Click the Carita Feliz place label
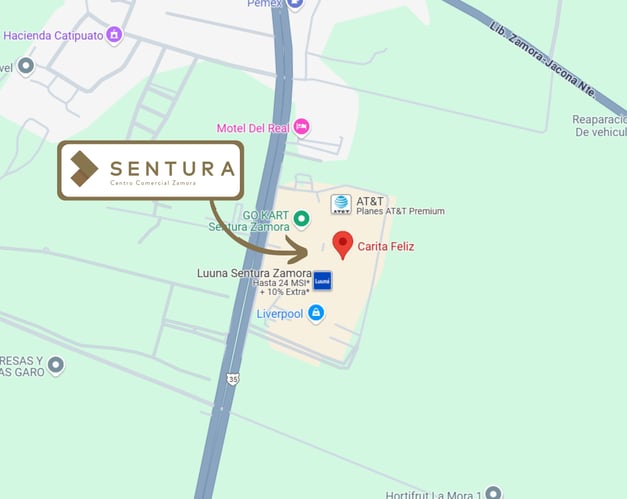627x499 pixels. [385, 246]
